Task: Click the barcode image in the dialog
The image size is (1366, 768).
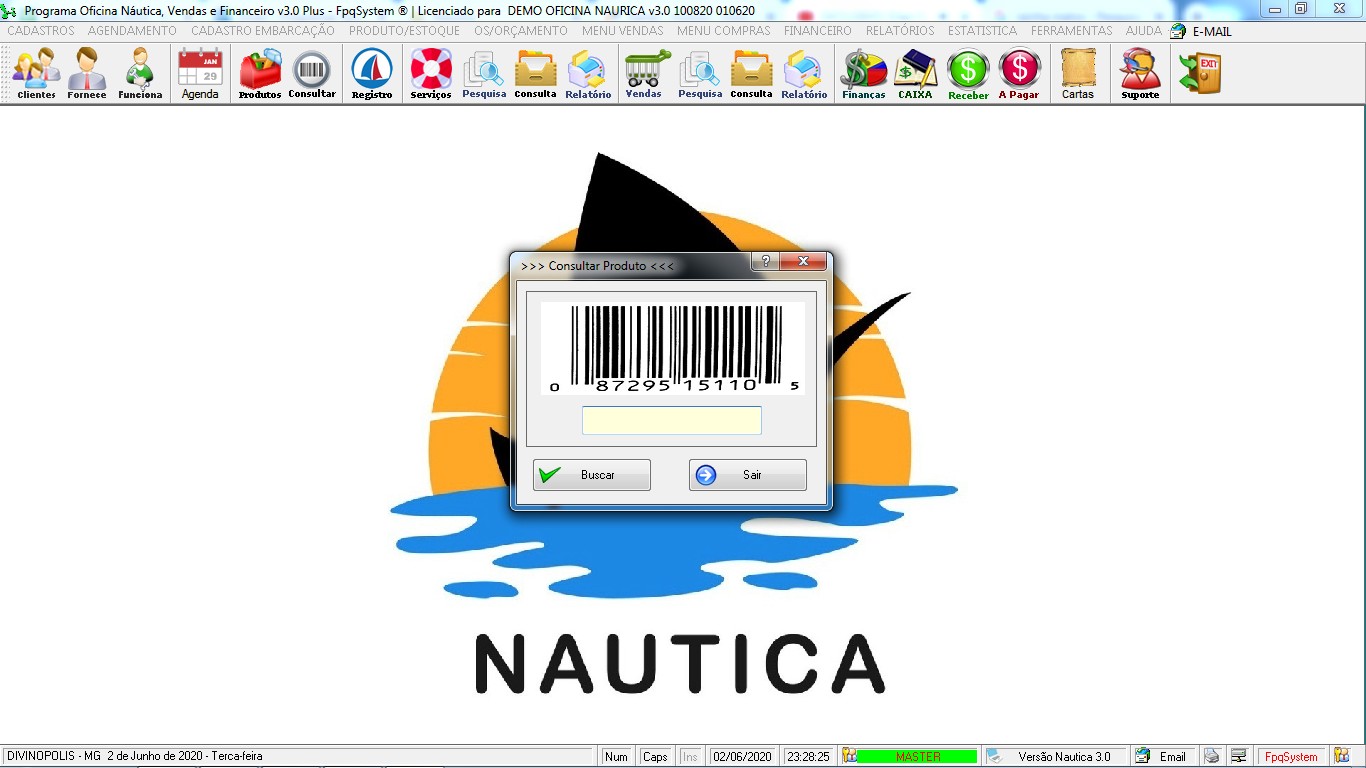Action: [x=673, y=348]
